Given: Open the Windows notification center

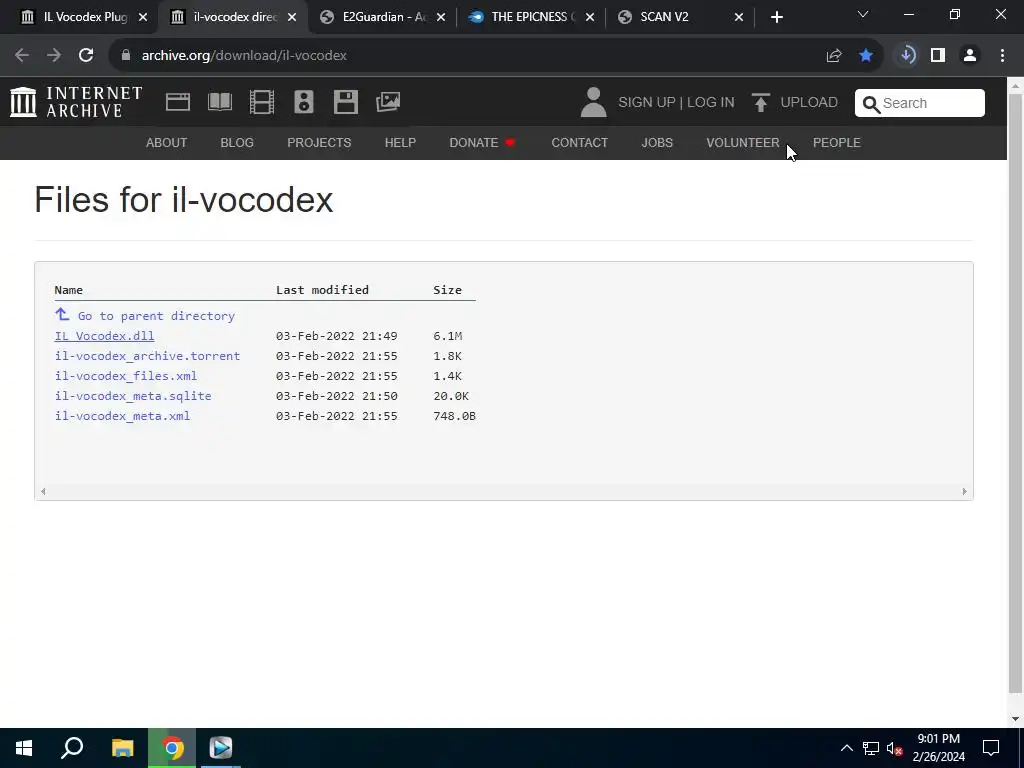Looking at the screenshot, I should 991,748.
